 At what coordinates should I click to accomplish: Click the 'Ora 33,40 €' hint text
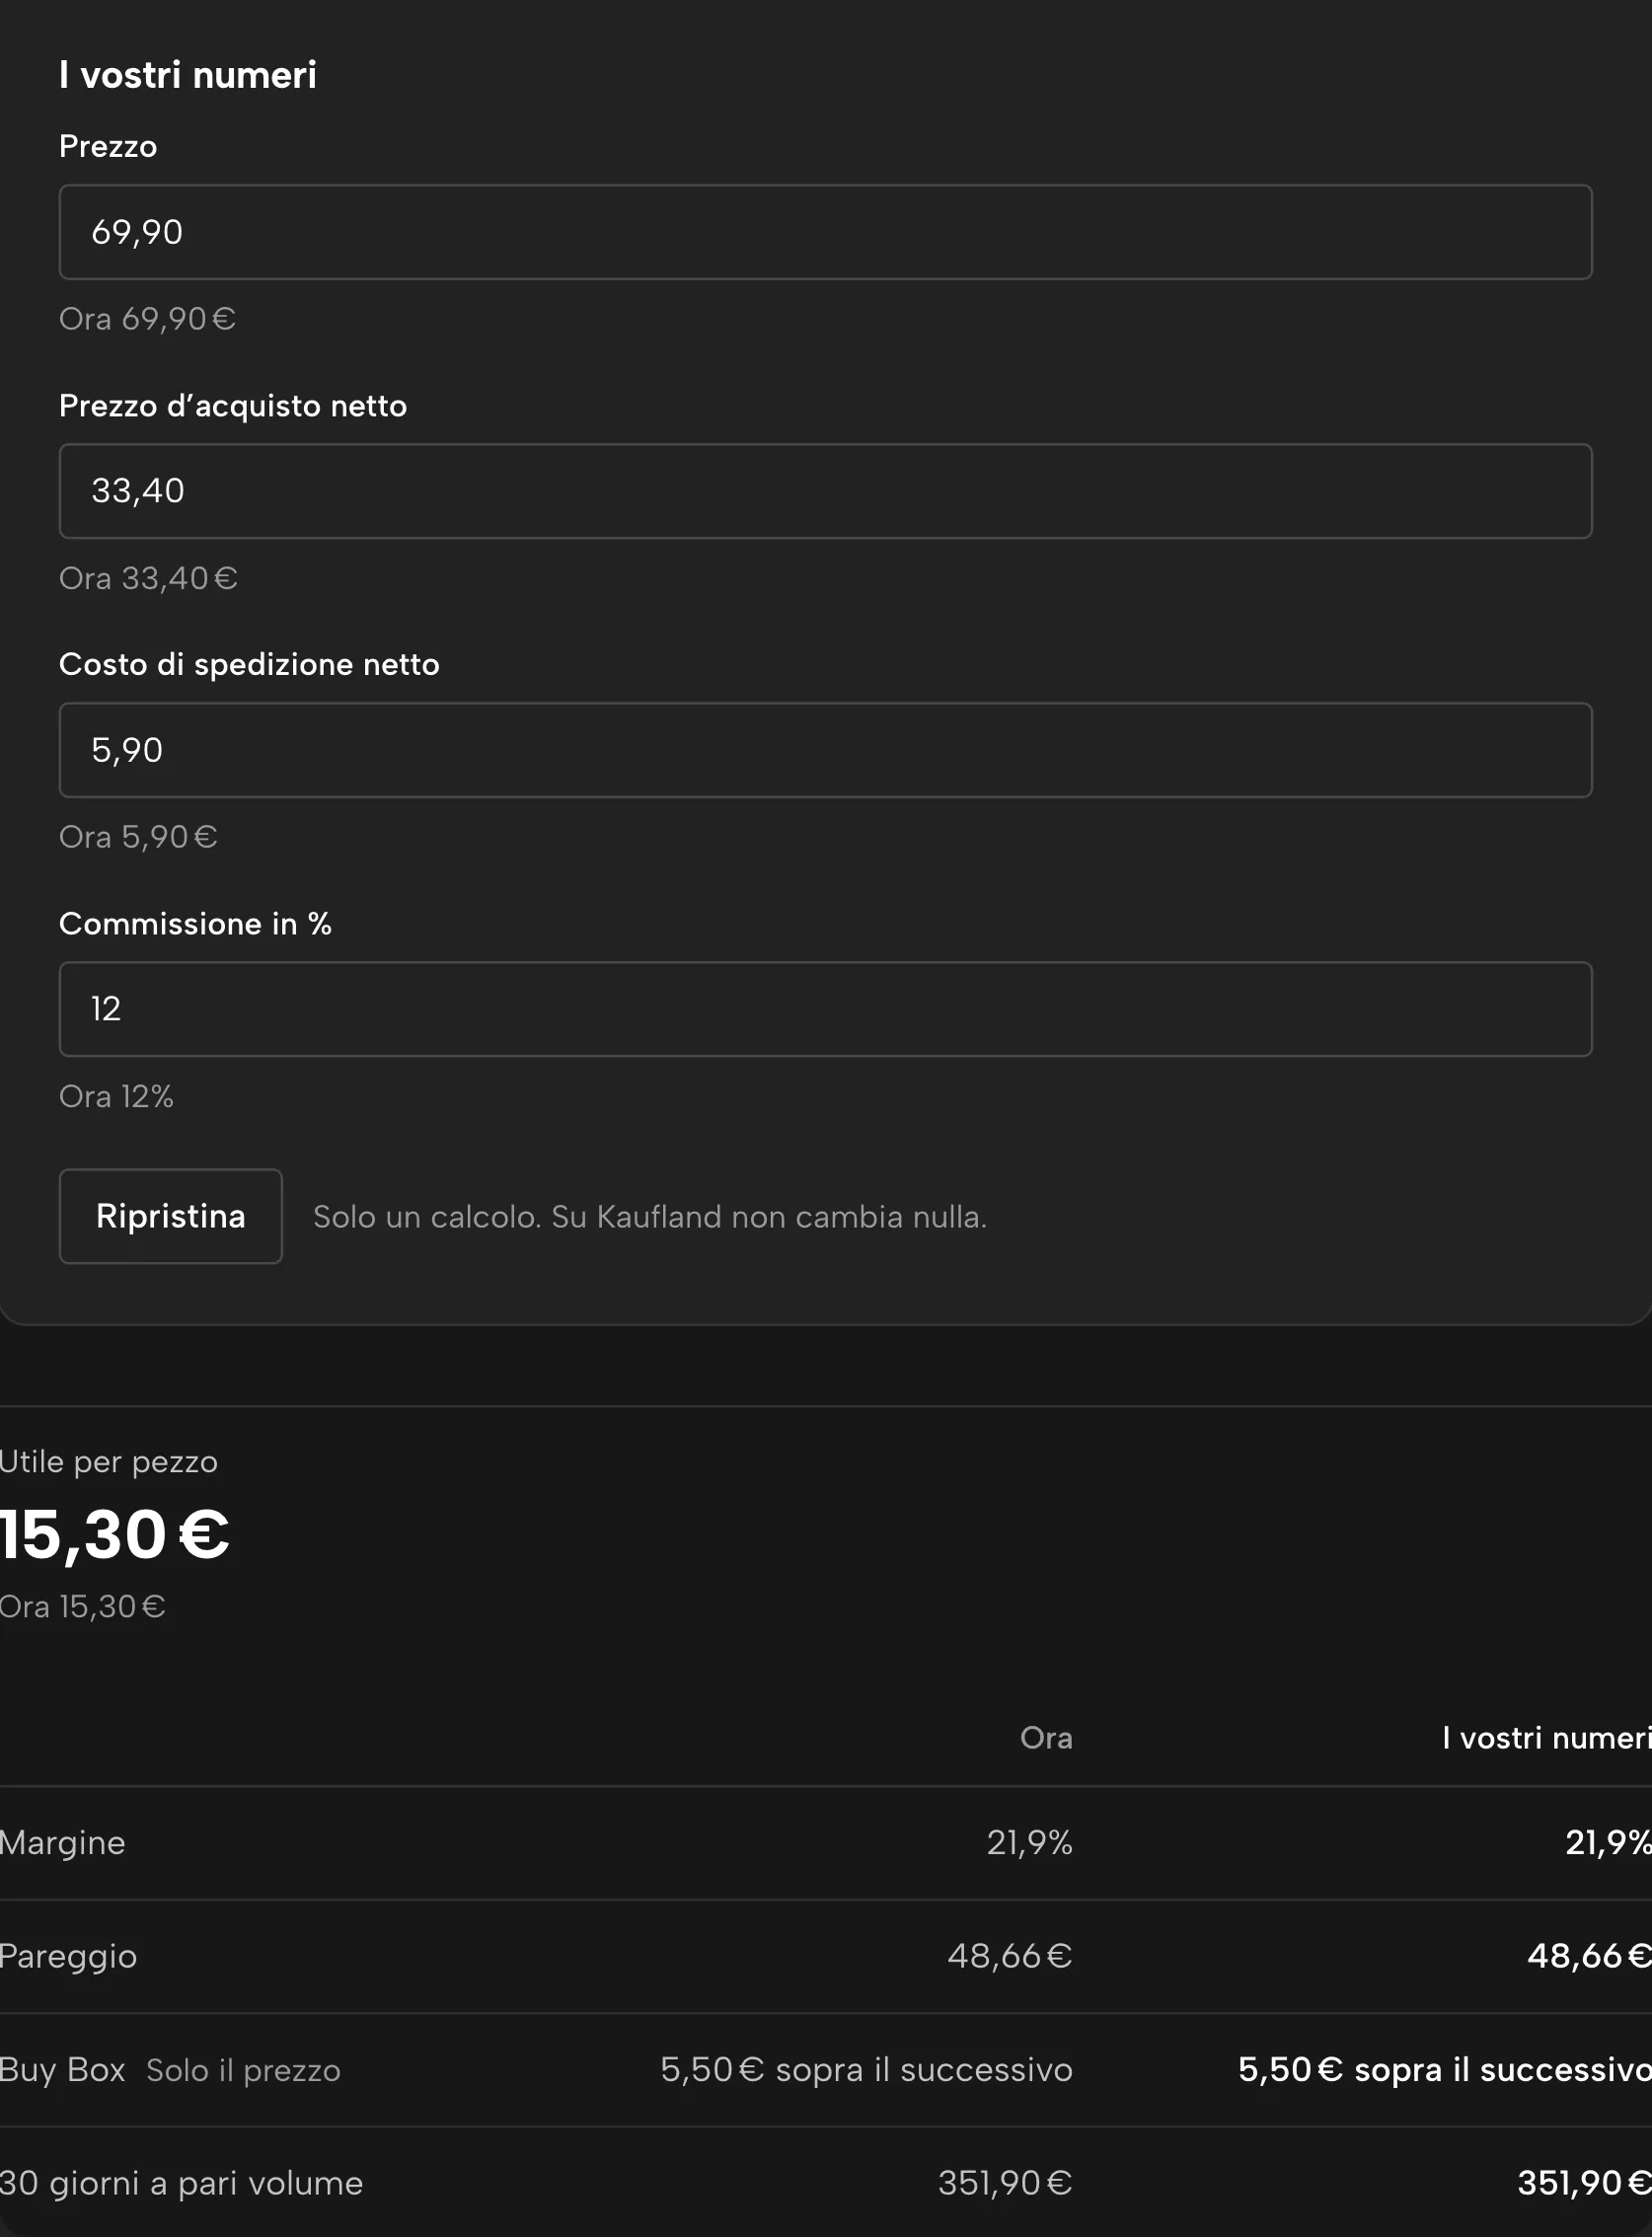pos(148,578)
